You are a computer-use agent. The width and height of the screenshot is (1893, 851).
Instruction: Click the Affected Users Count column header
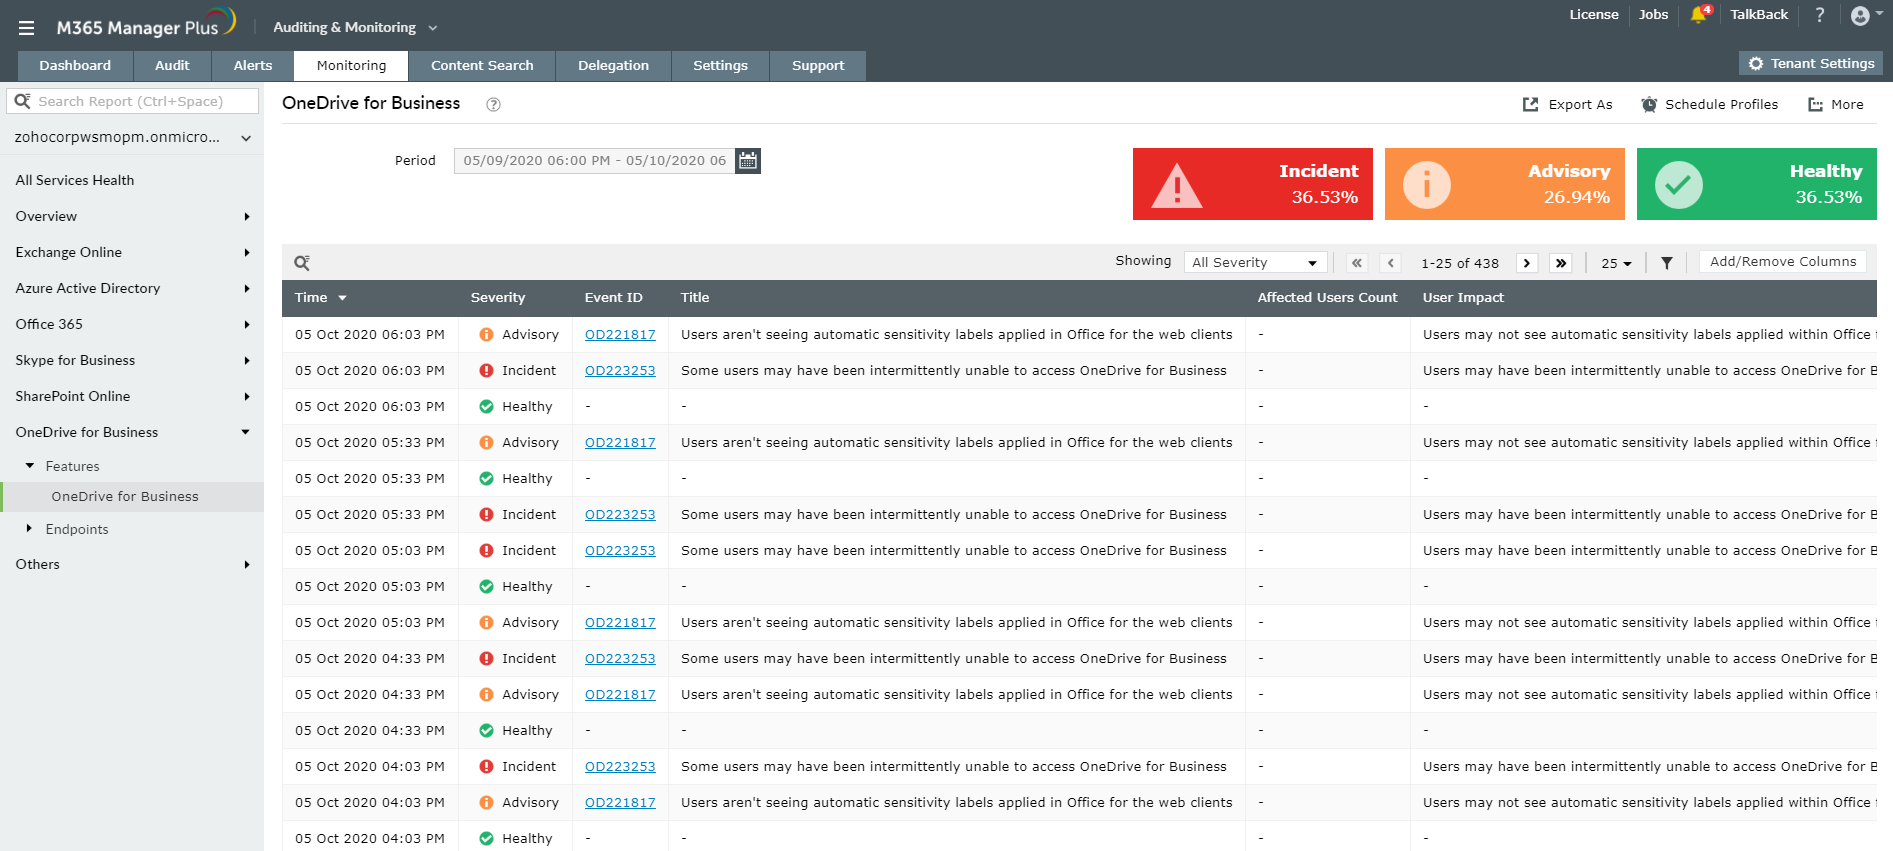click(x=1327, y=298)
